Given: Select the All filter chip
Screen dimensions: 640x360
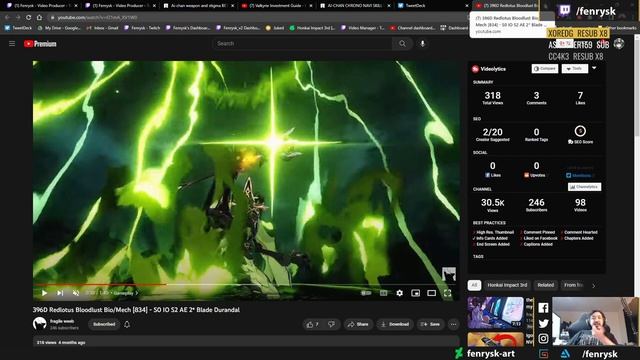Looking at the screenshot, I should click(x=474, y=285).
